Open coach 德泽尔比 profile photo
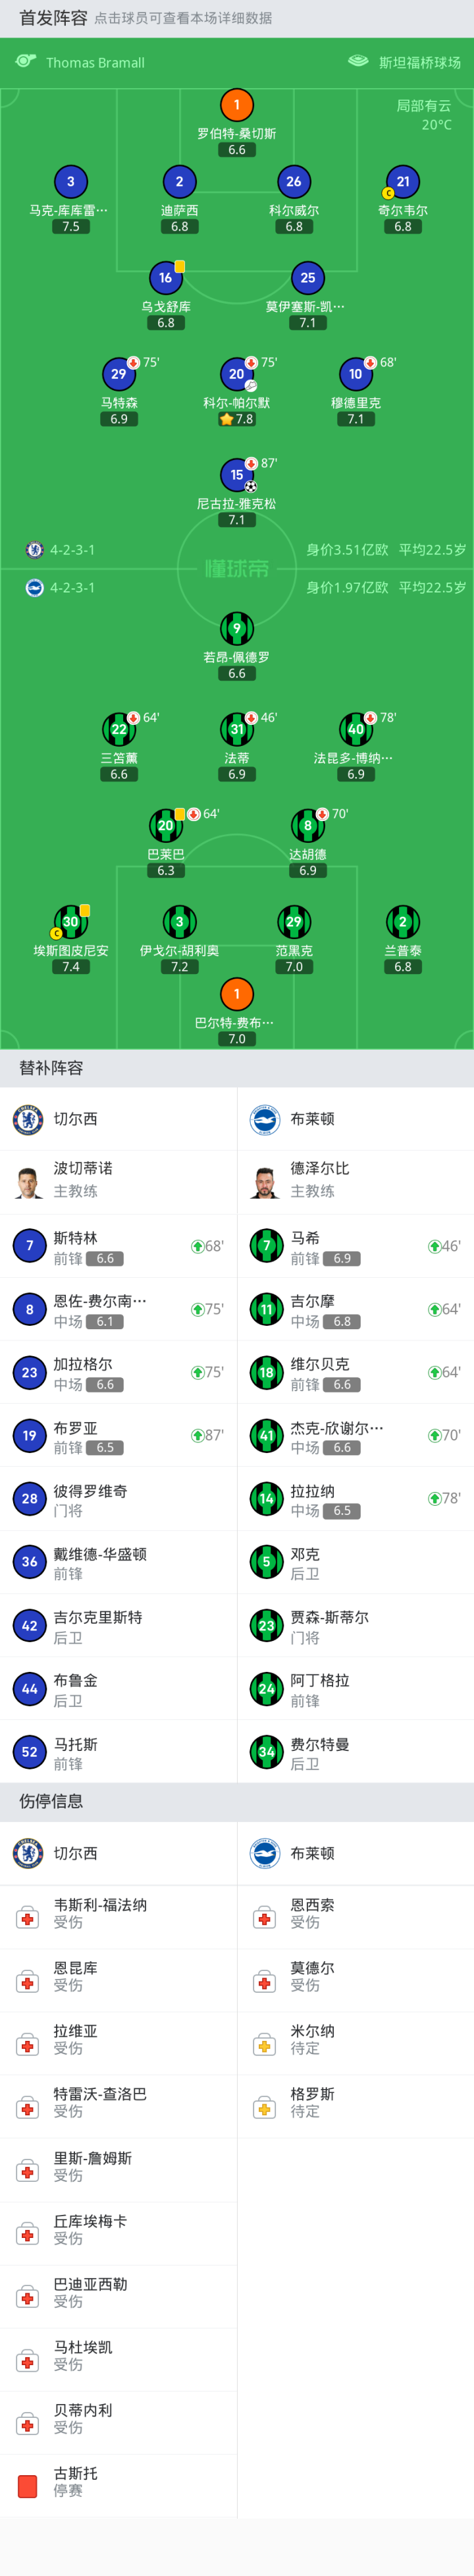Screen dimensions: 474x2576 pyautogui.click(x=266, y=1182)
